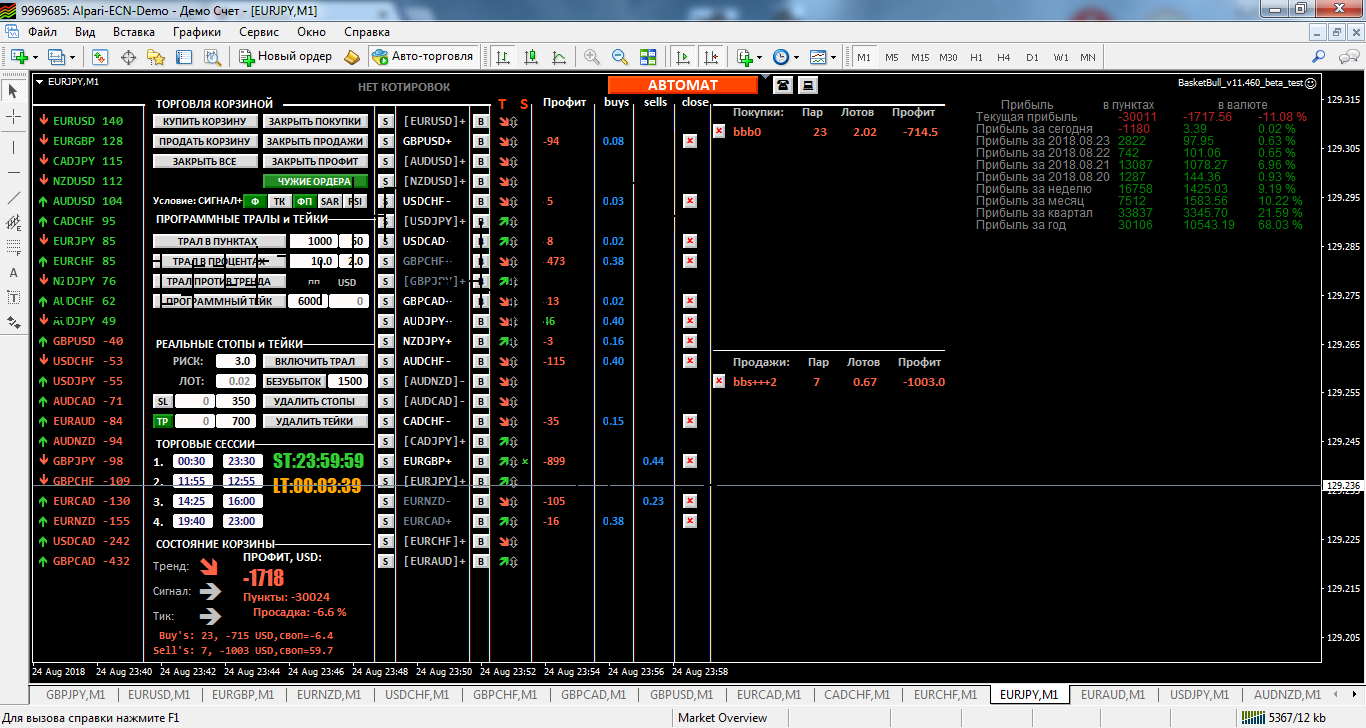Click the telephone icon next to АВТОМАТ

pos(782,85)
